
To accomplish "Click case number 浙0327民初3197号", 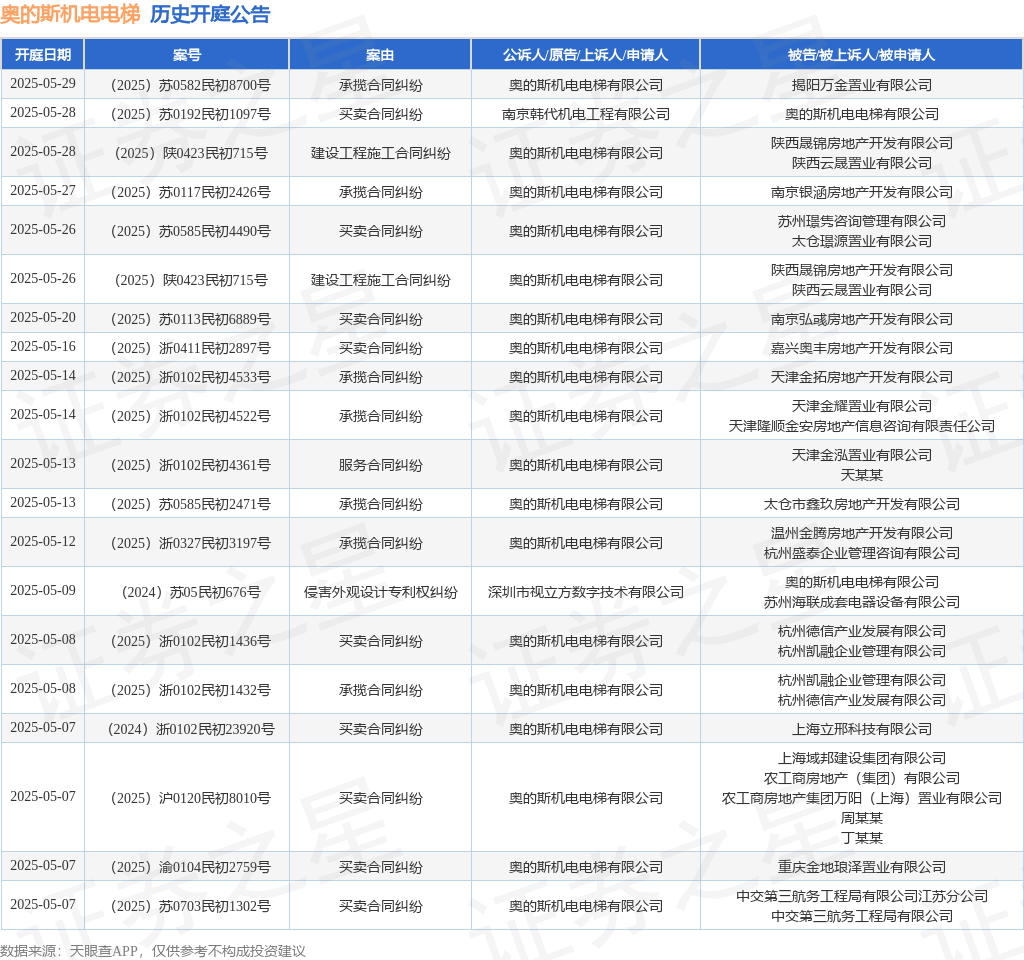I will tap(191, 543).
